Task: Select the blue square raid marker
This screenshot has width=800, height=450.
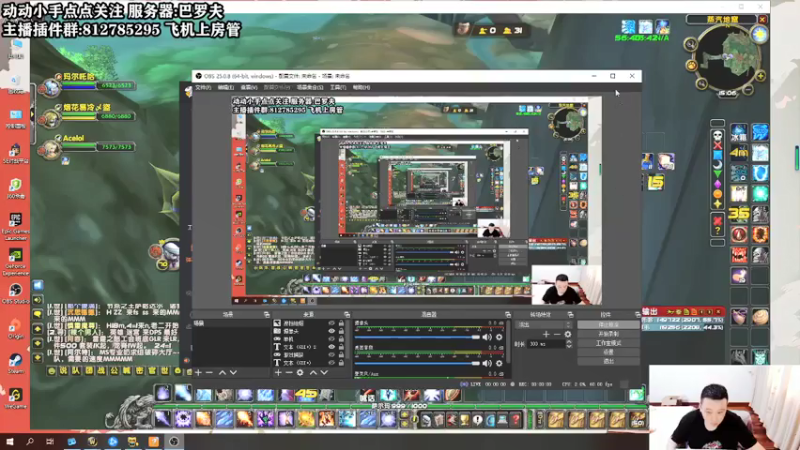Action: click(717, 155)
